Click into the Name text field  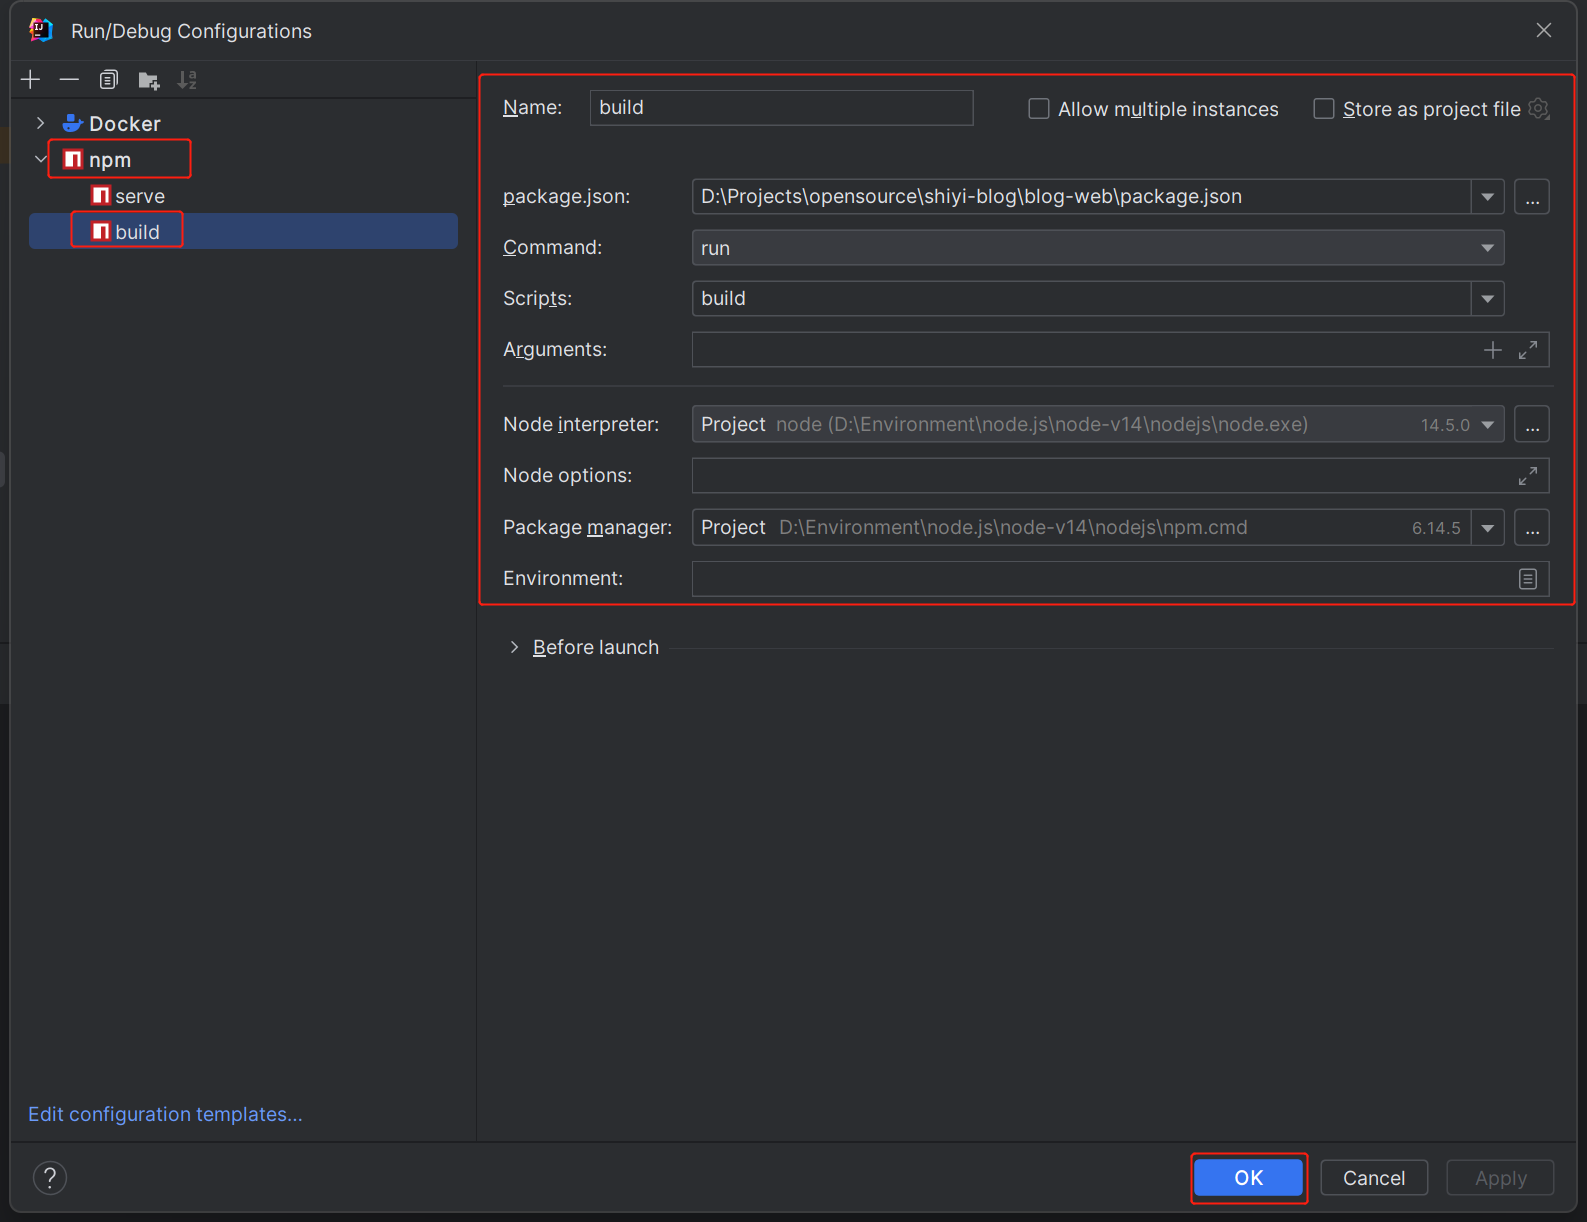click(x=780, y=108)
